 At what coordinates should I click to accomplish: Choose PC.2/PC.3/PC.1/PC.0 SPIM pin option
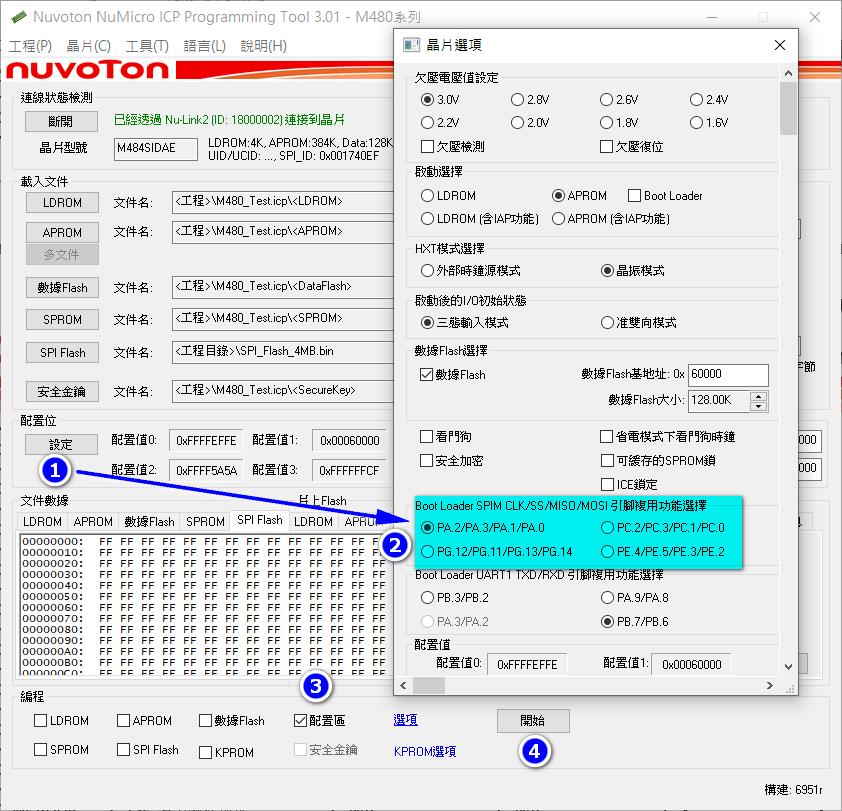608,528
